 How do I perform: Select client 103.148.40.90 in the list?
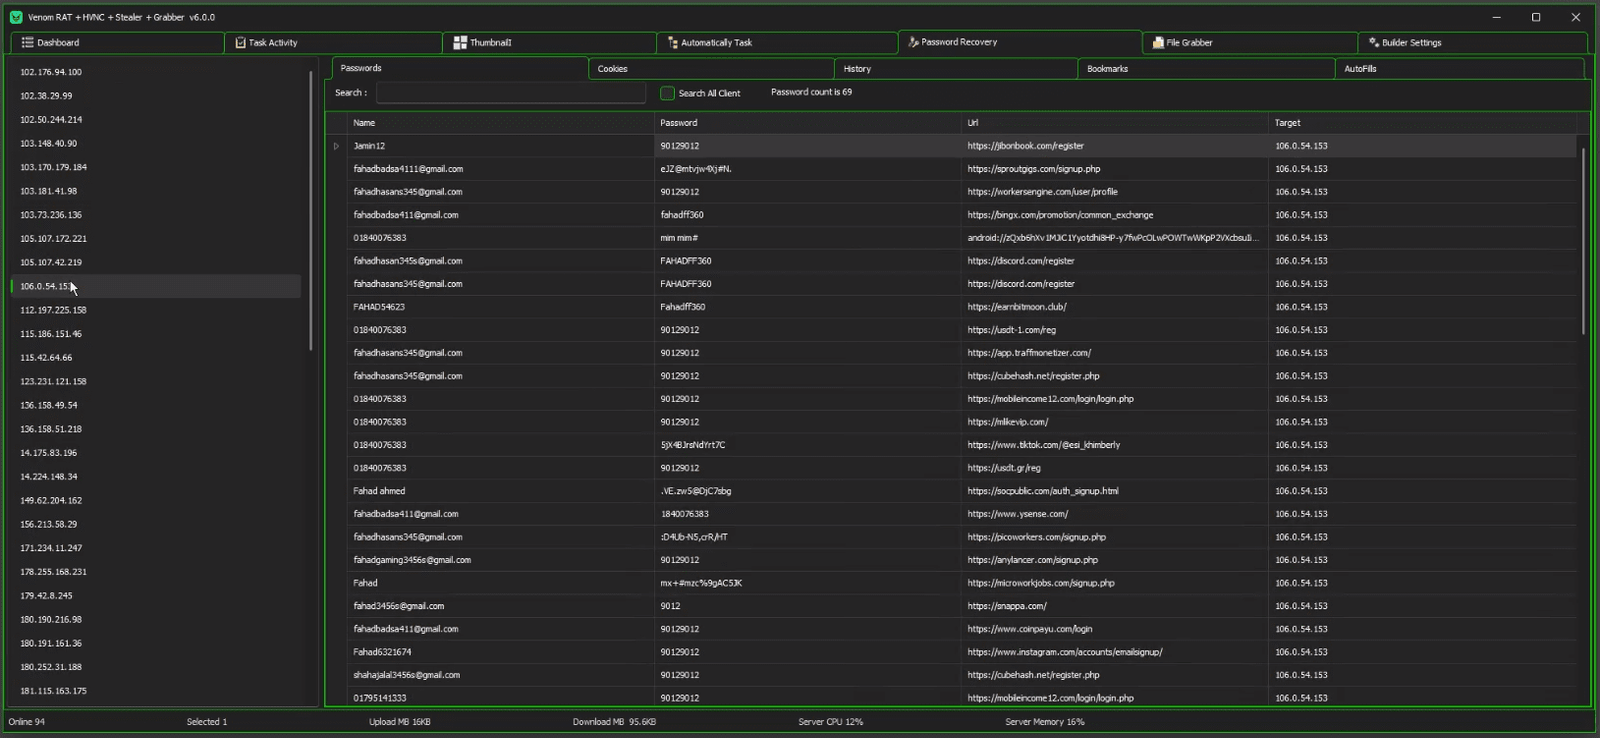(156, 144)
